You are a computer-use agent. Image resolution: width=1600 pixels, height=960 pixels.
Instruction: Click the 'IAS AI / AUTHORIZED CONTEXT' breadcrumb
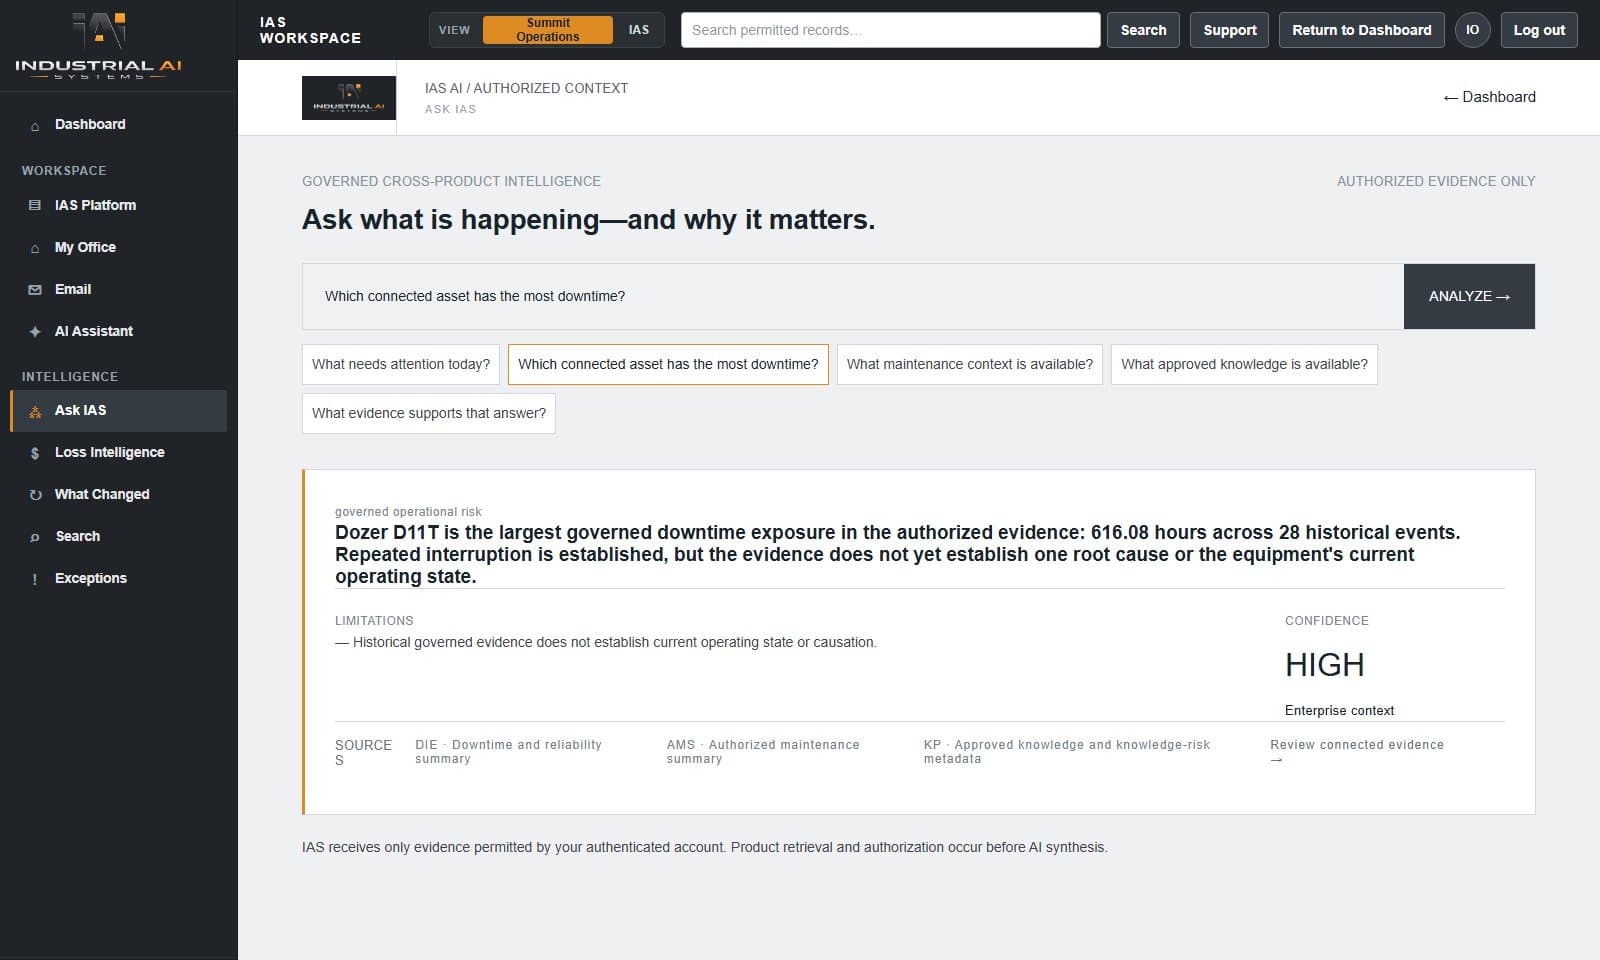526,88
